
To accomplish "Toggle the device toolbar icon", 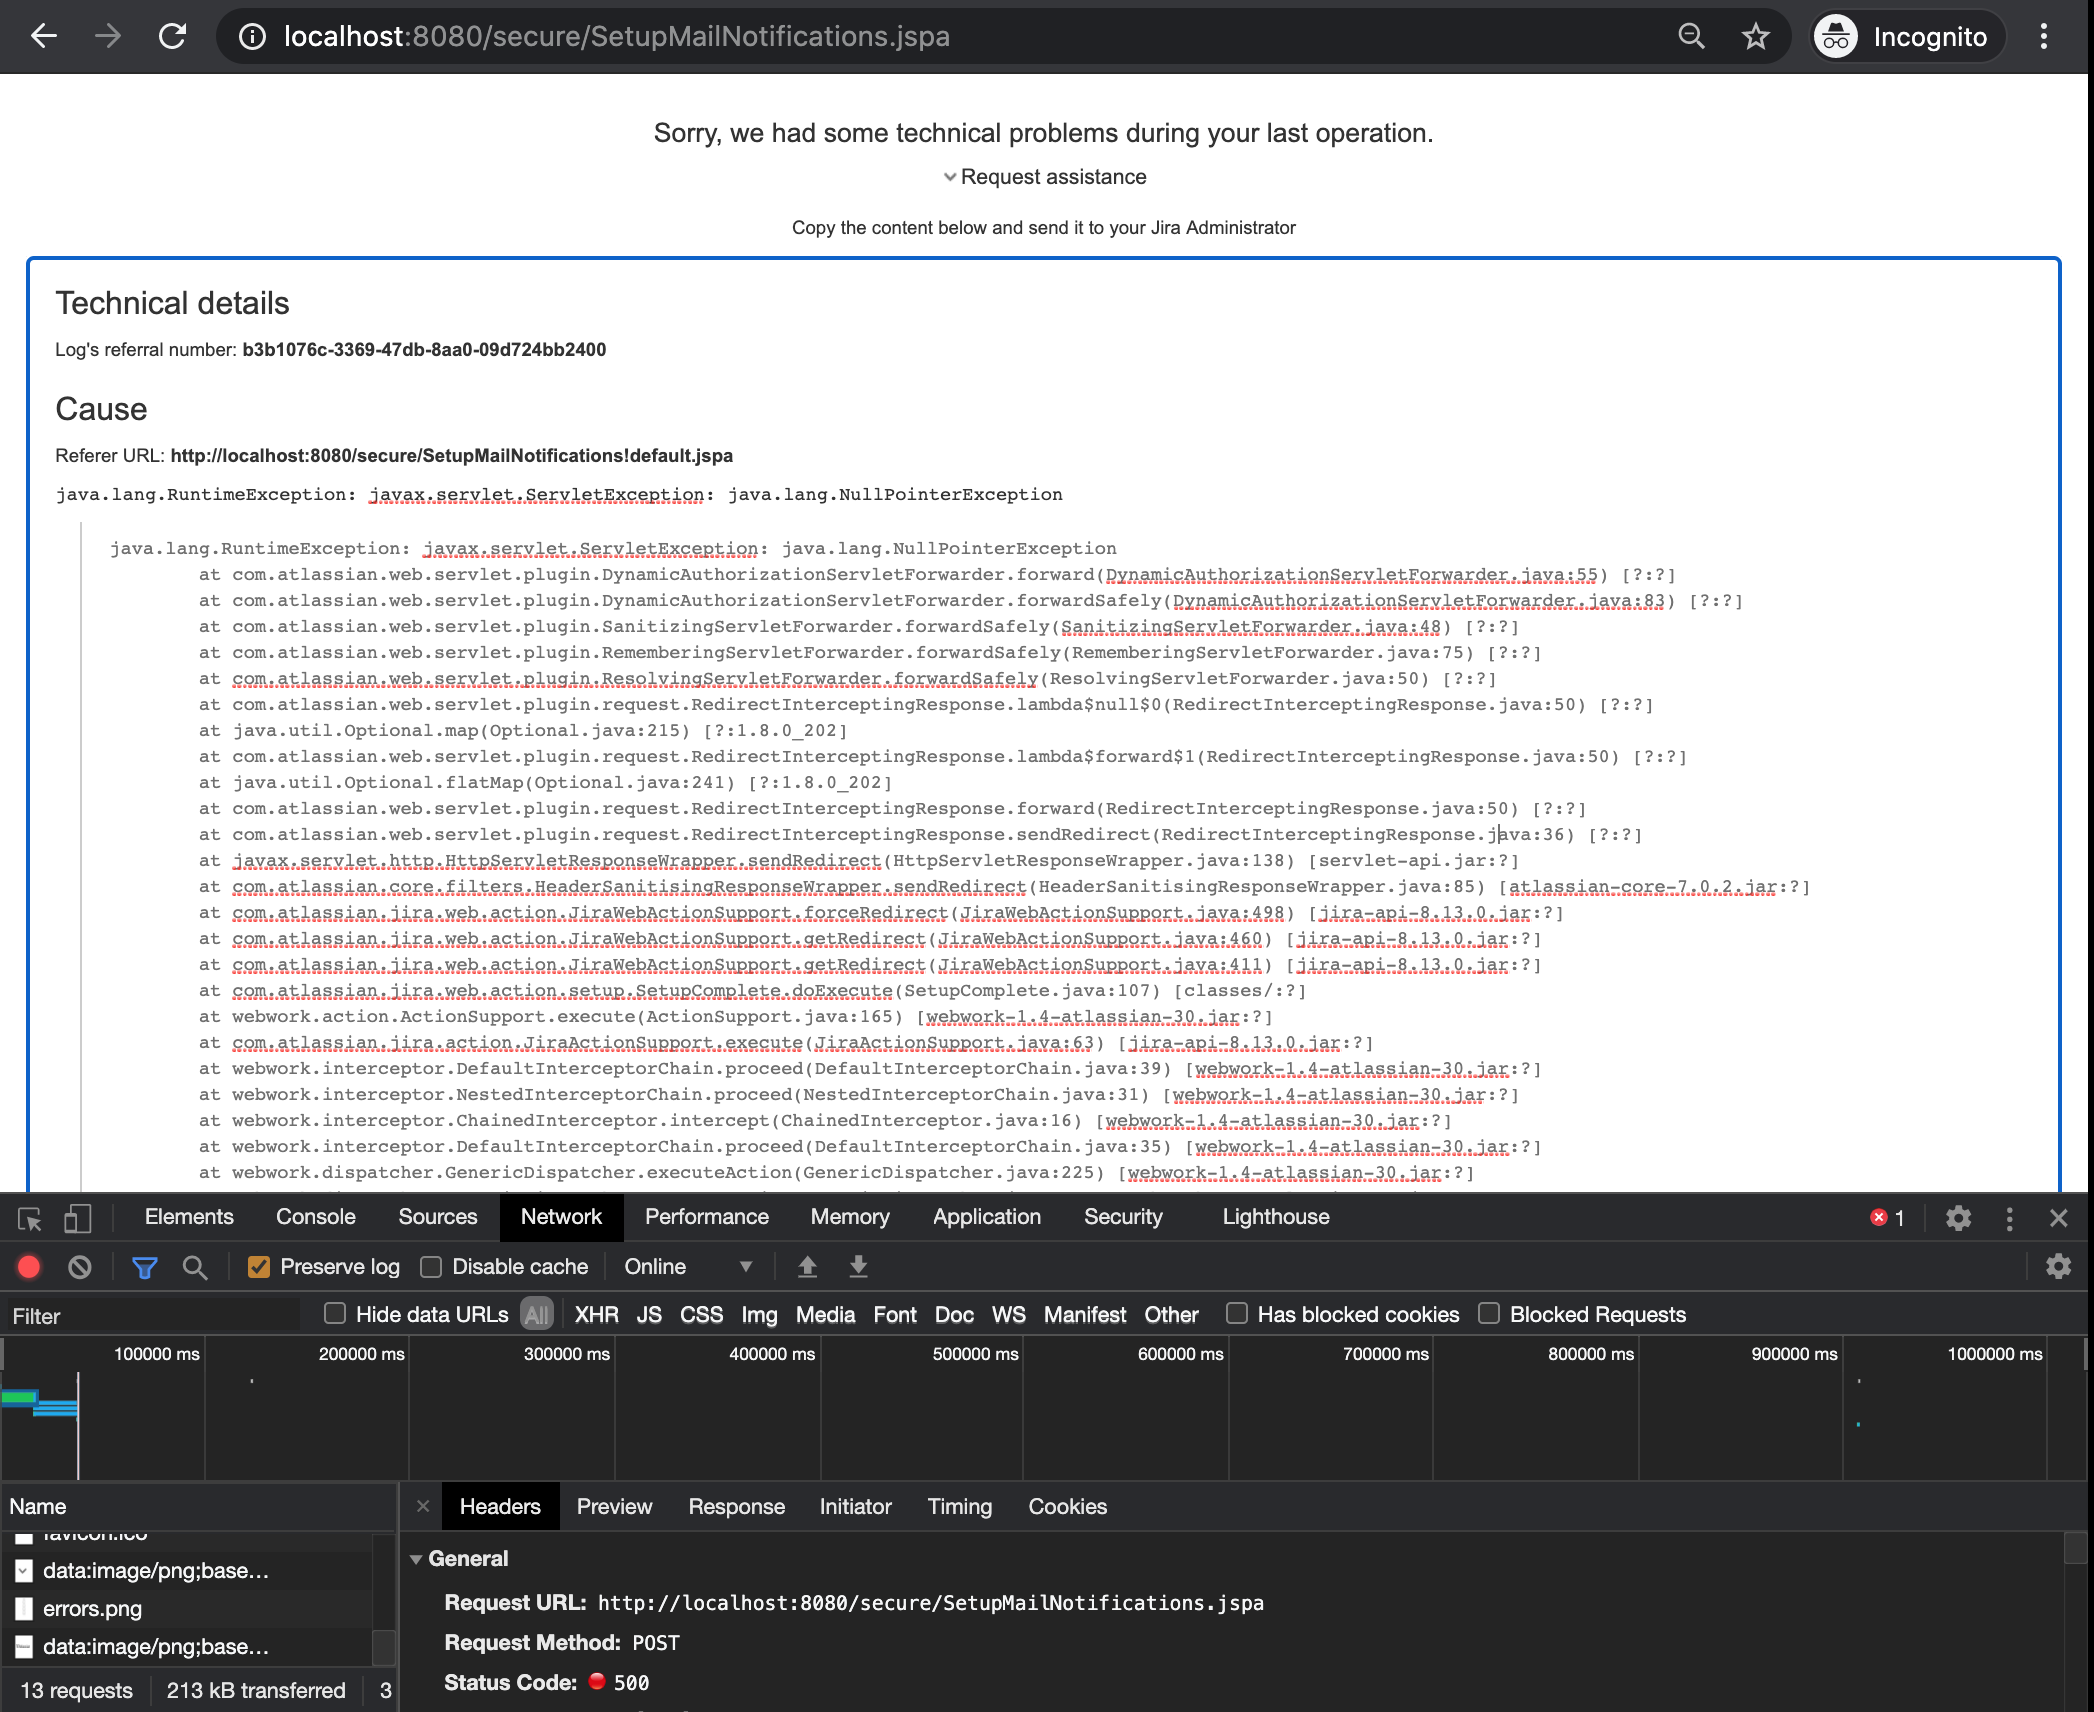I will (x=77, y=1218).
